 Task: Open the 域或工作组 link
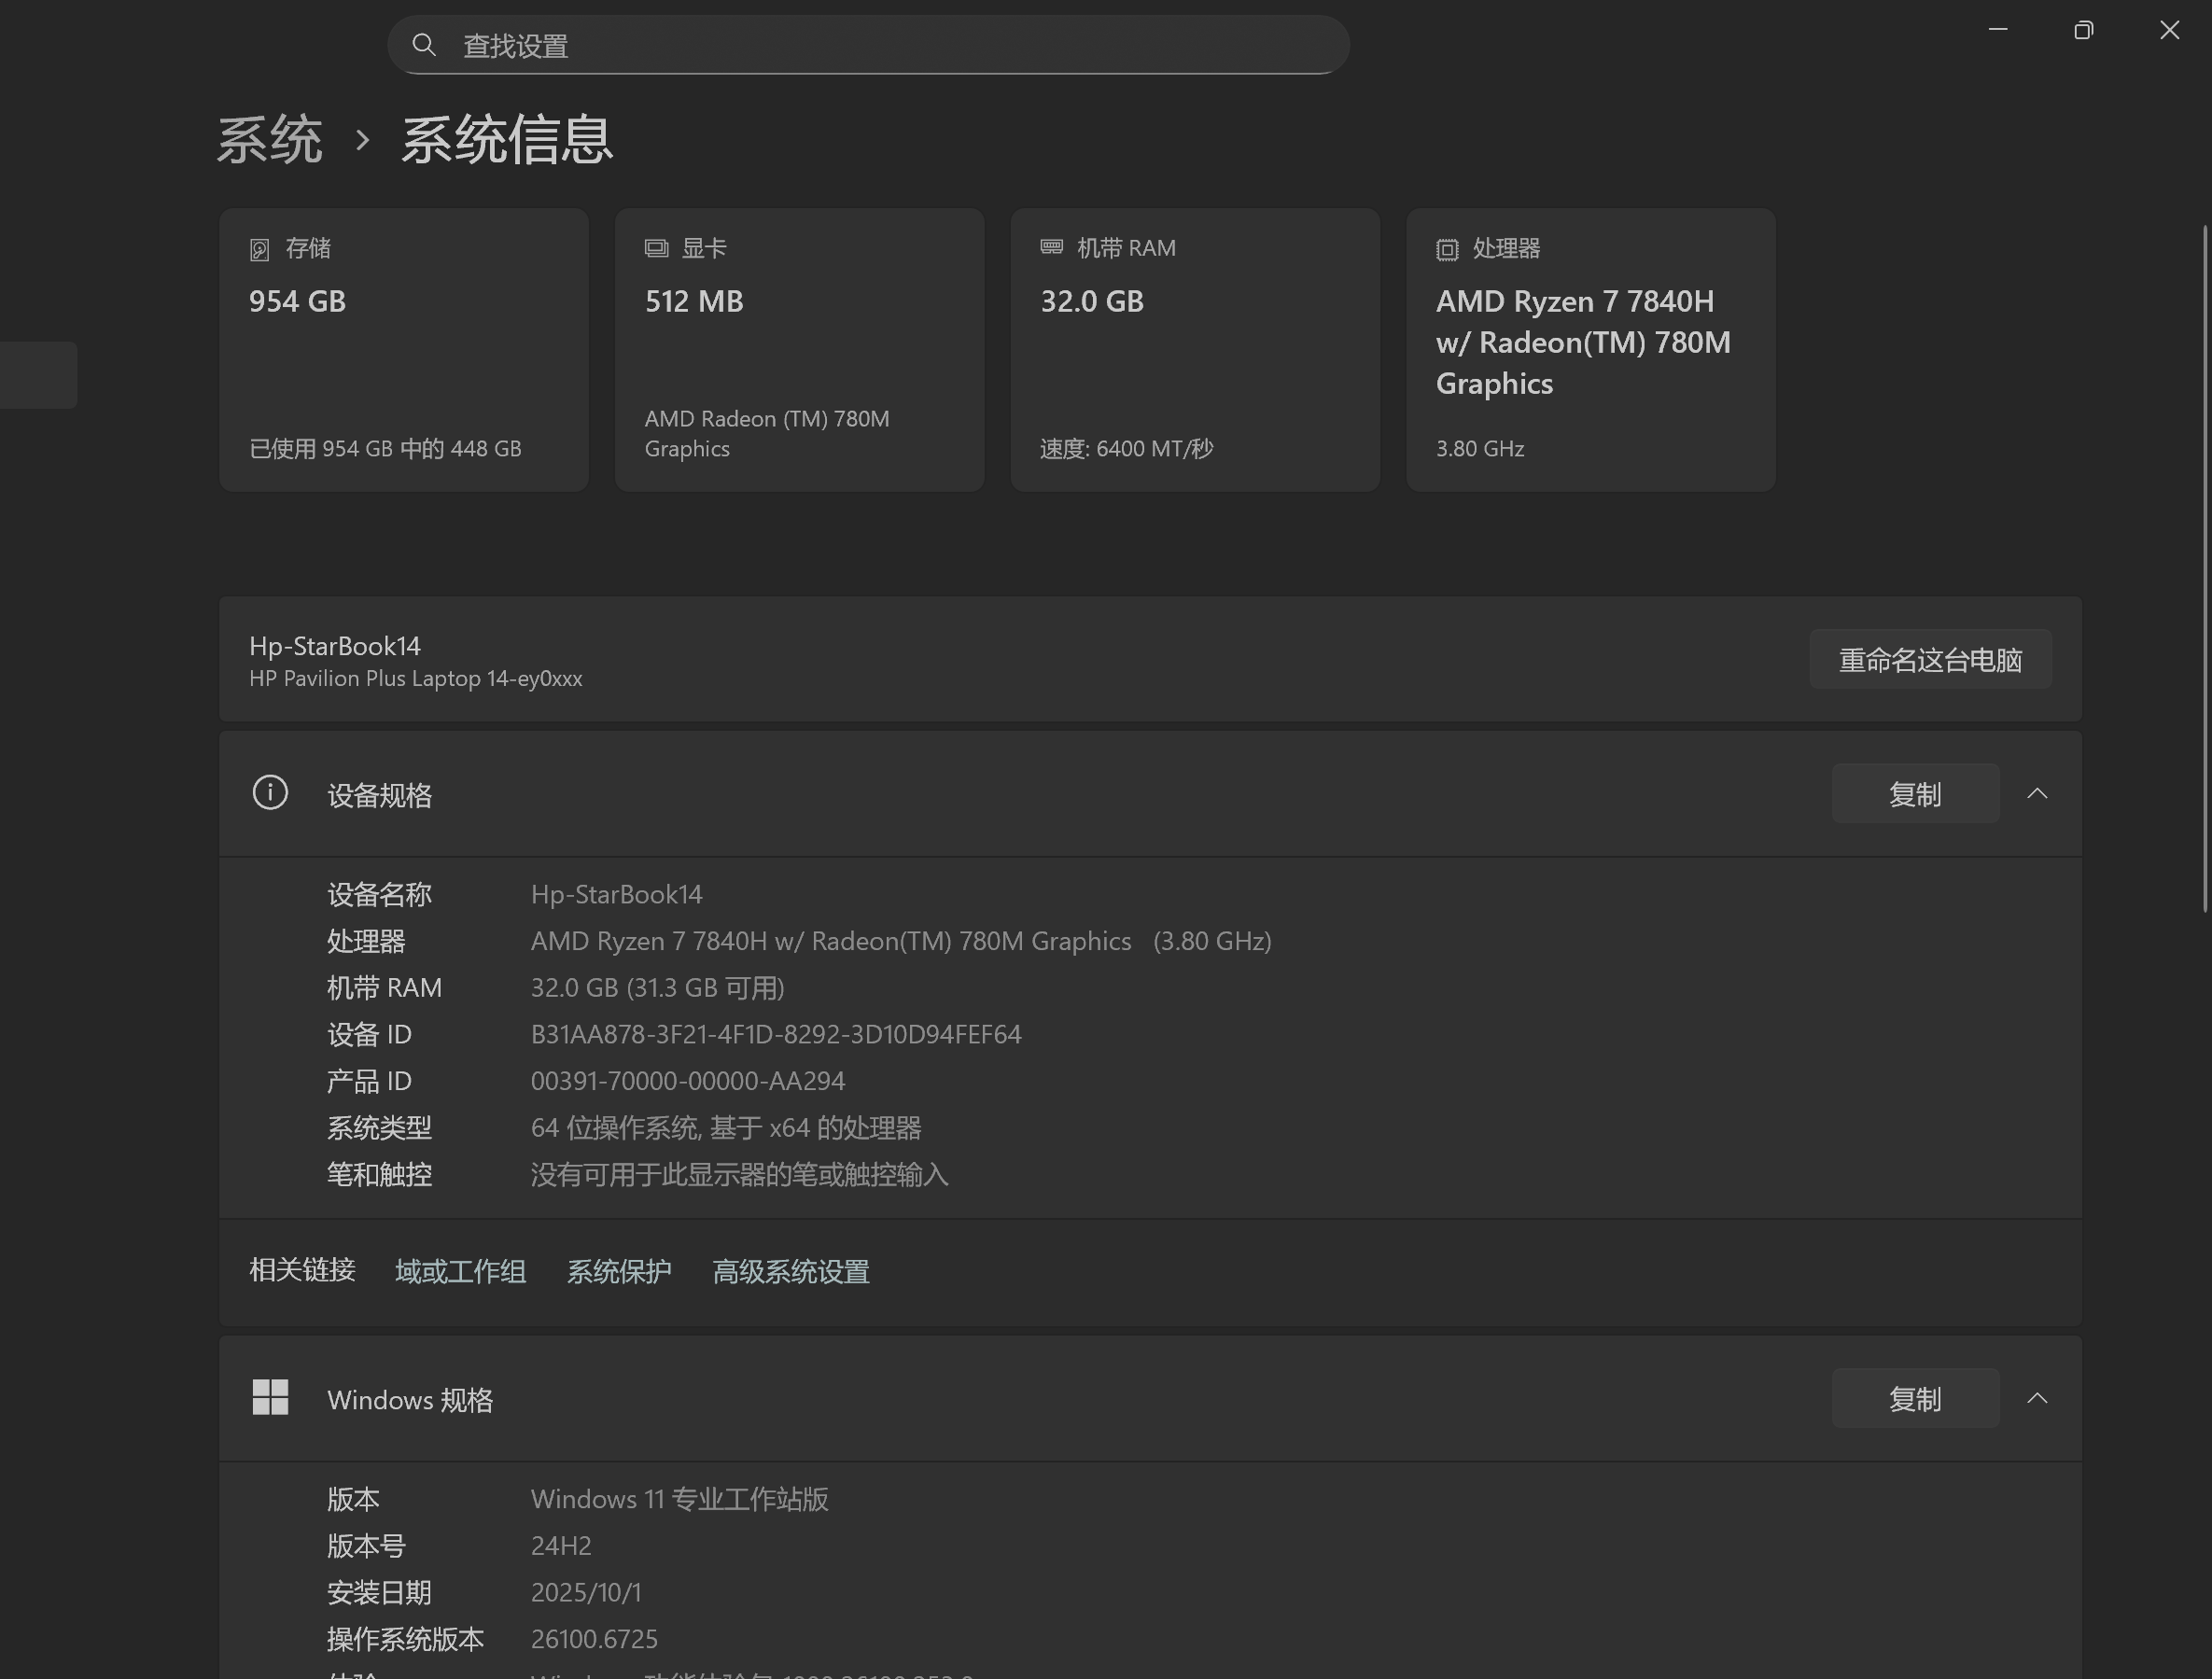pyautogui.click(x=461, y=1271)
